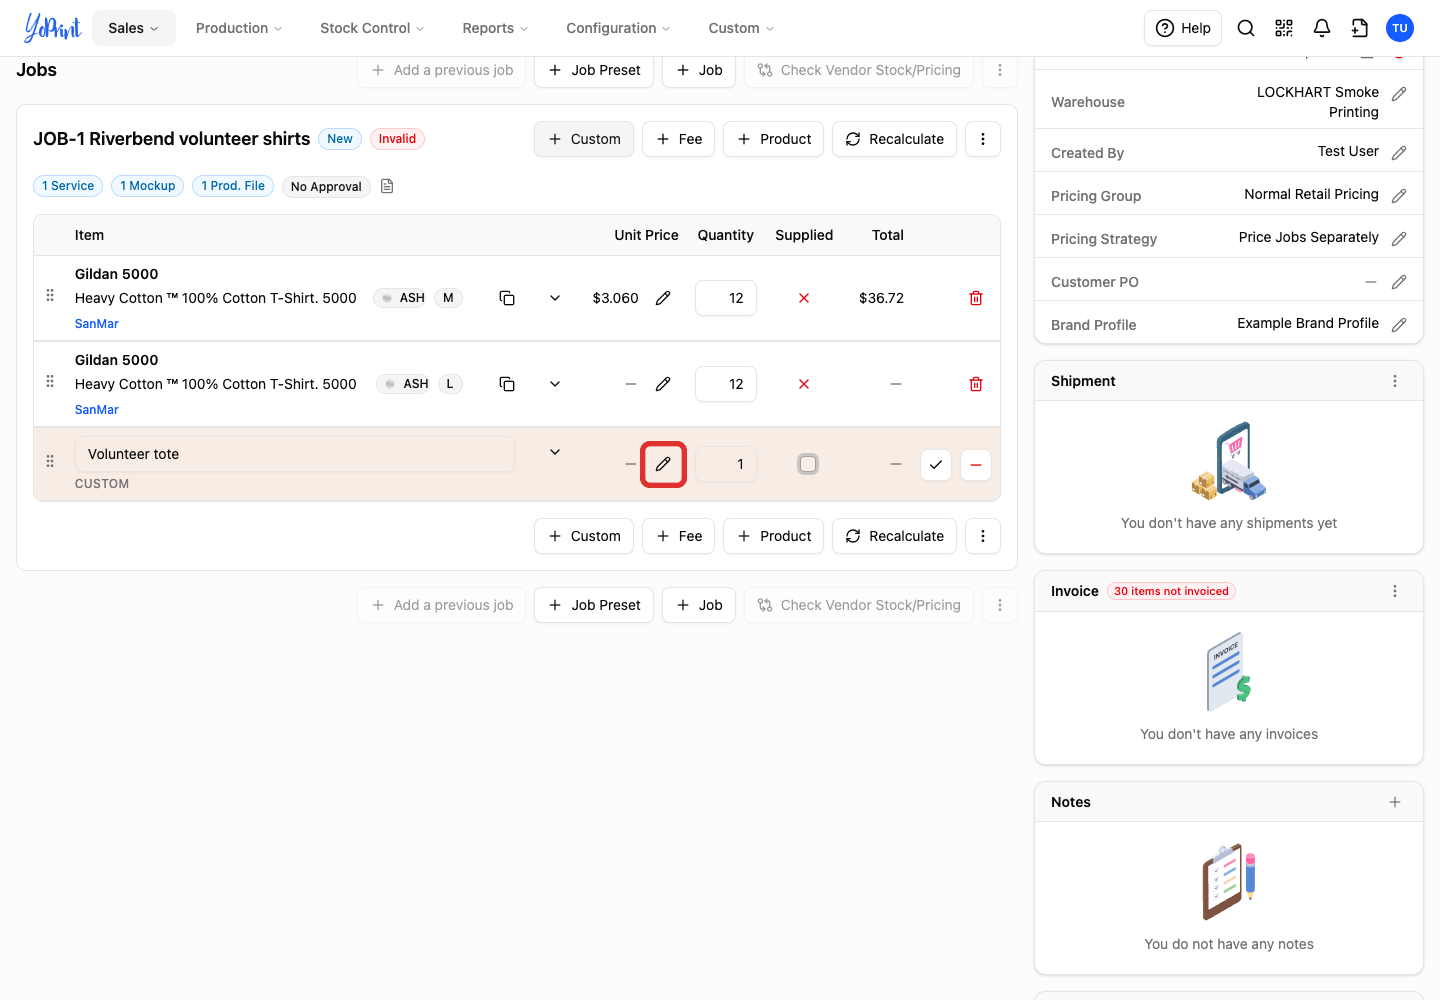Open the Invoice panel options menu
Image resolution: width=1440 pixels, height=1000 pixels.
coord(1395,591)
